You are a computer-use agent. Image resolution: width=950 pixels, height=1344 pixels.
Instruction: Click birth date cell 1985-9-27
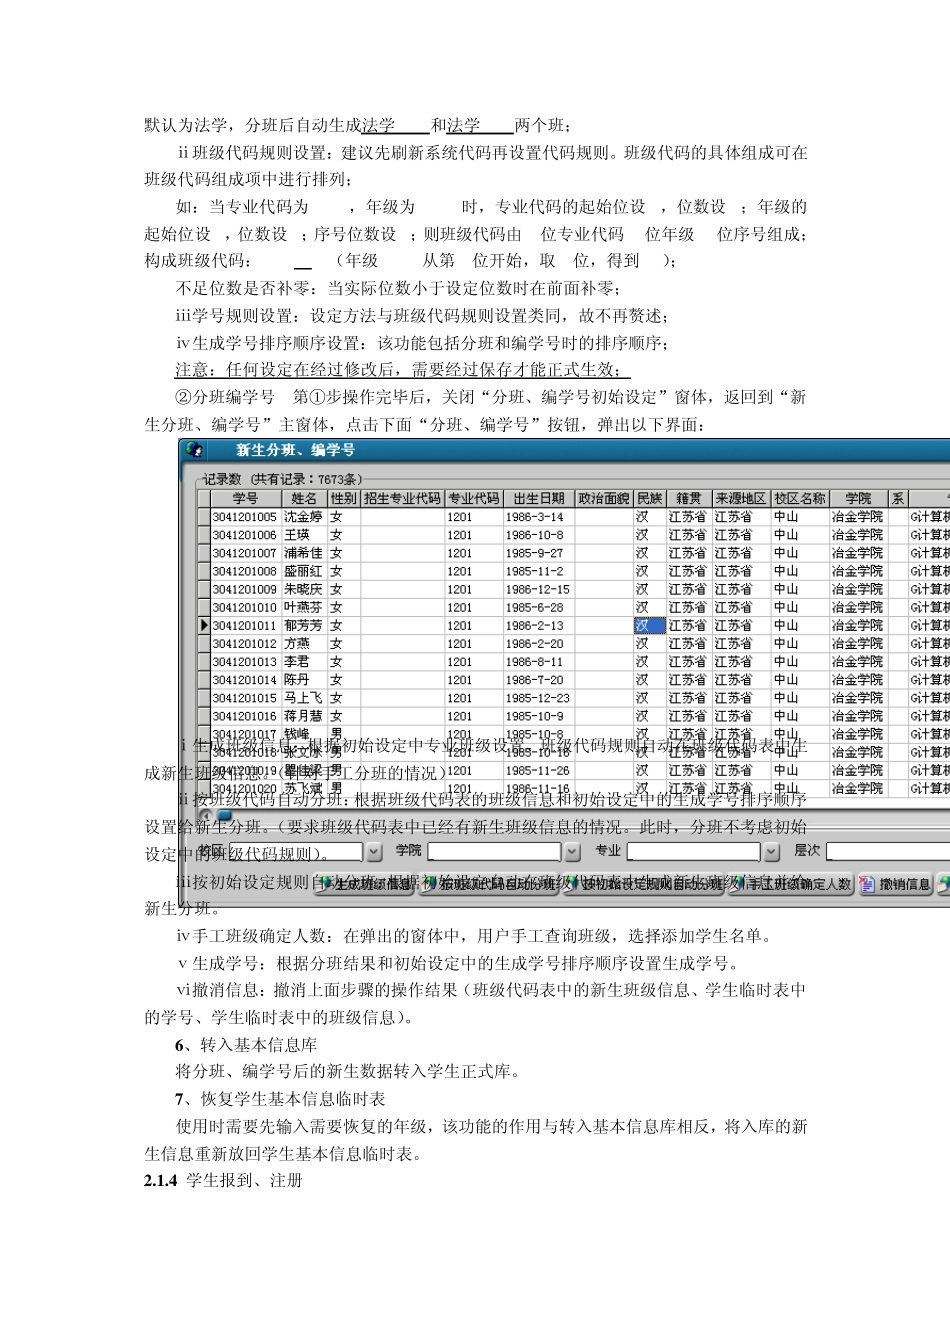pyautogui.click(x=538, y=553)
